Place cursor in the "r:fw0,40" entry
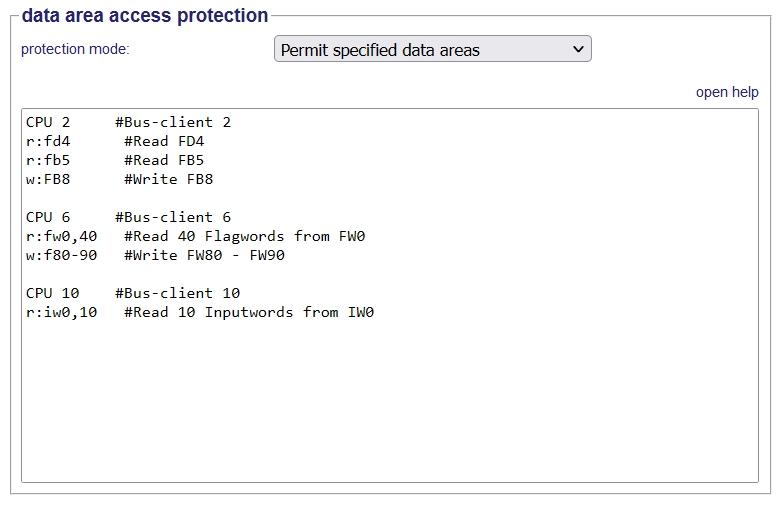The image size is (783, 506). (61, 236)
